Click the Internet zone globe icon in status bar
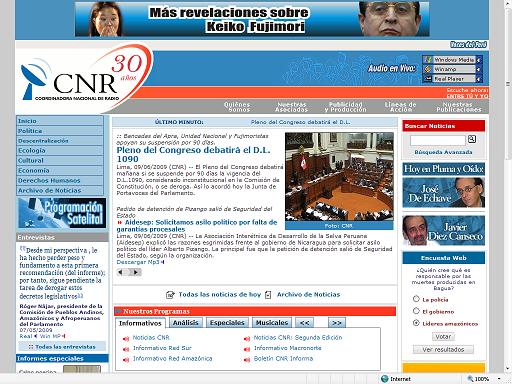Screen dimensions: 512x384 point(384,379)
